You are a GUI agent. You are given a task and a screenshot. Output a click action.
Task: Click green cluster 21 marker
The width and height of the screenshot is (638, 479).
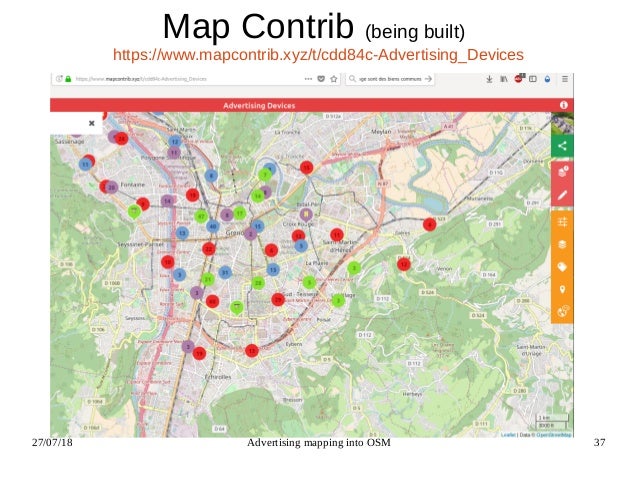pyautogui.click(x=208, y=279)
